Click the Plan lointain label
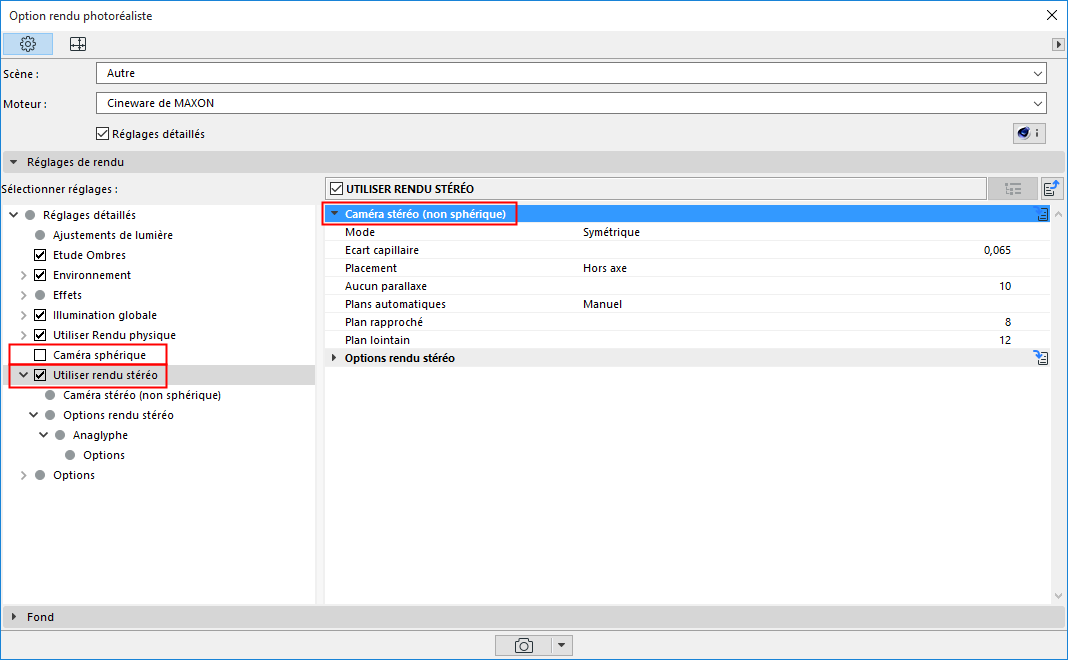This screenshot has height=660, width=1068. (377, 340)
